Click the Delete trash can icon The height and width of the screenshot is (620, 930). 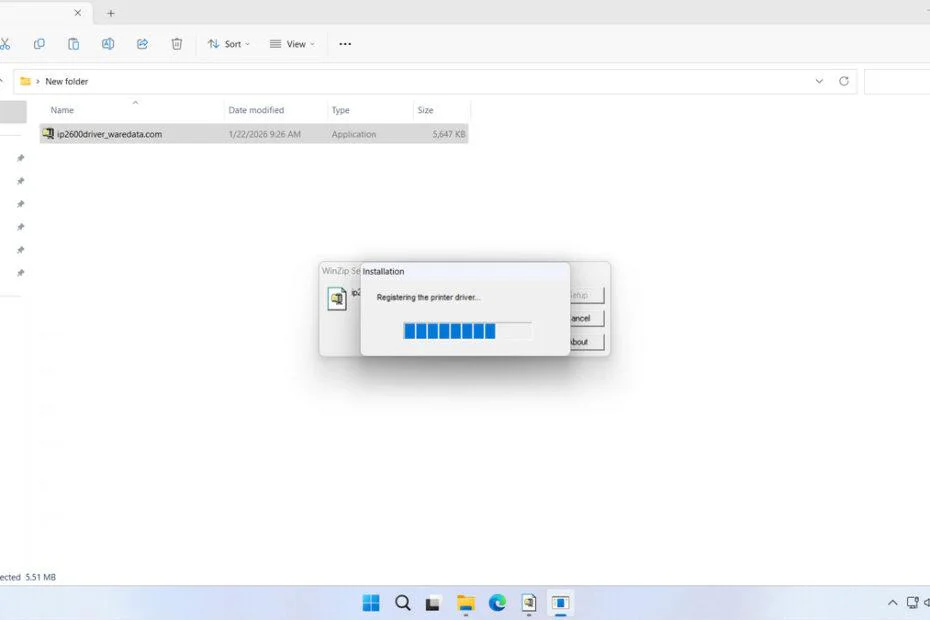tap(176, 44)
